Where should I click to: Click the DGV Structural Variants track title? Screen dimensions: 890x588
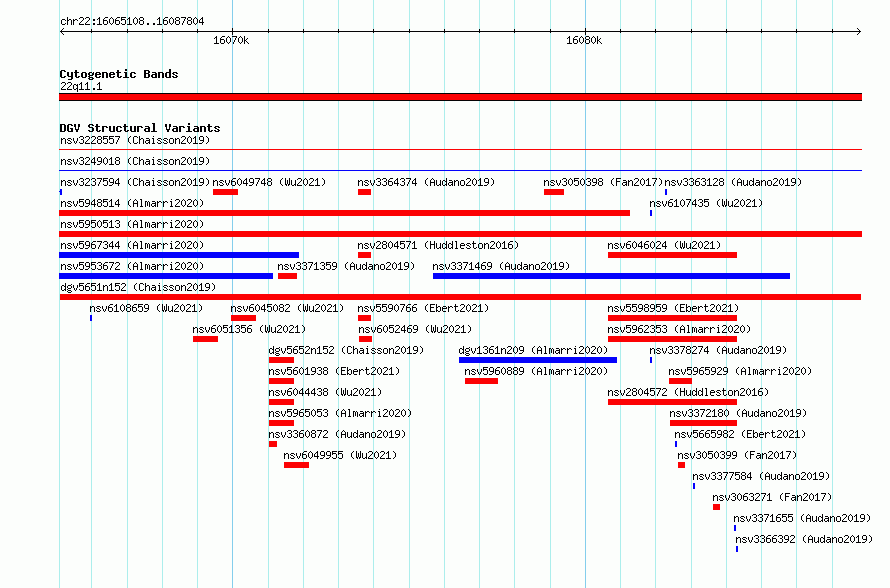coord(140,128)
